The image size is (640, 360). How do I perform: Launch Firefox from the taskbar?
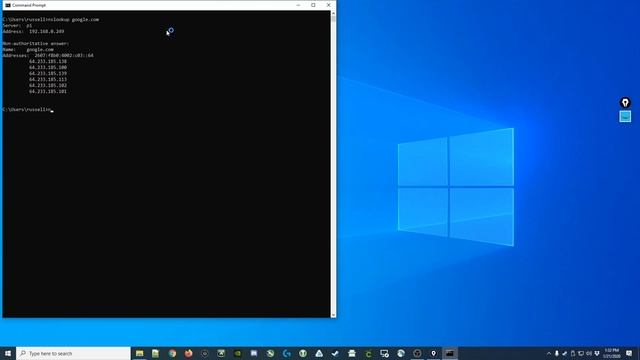[189, 353]
